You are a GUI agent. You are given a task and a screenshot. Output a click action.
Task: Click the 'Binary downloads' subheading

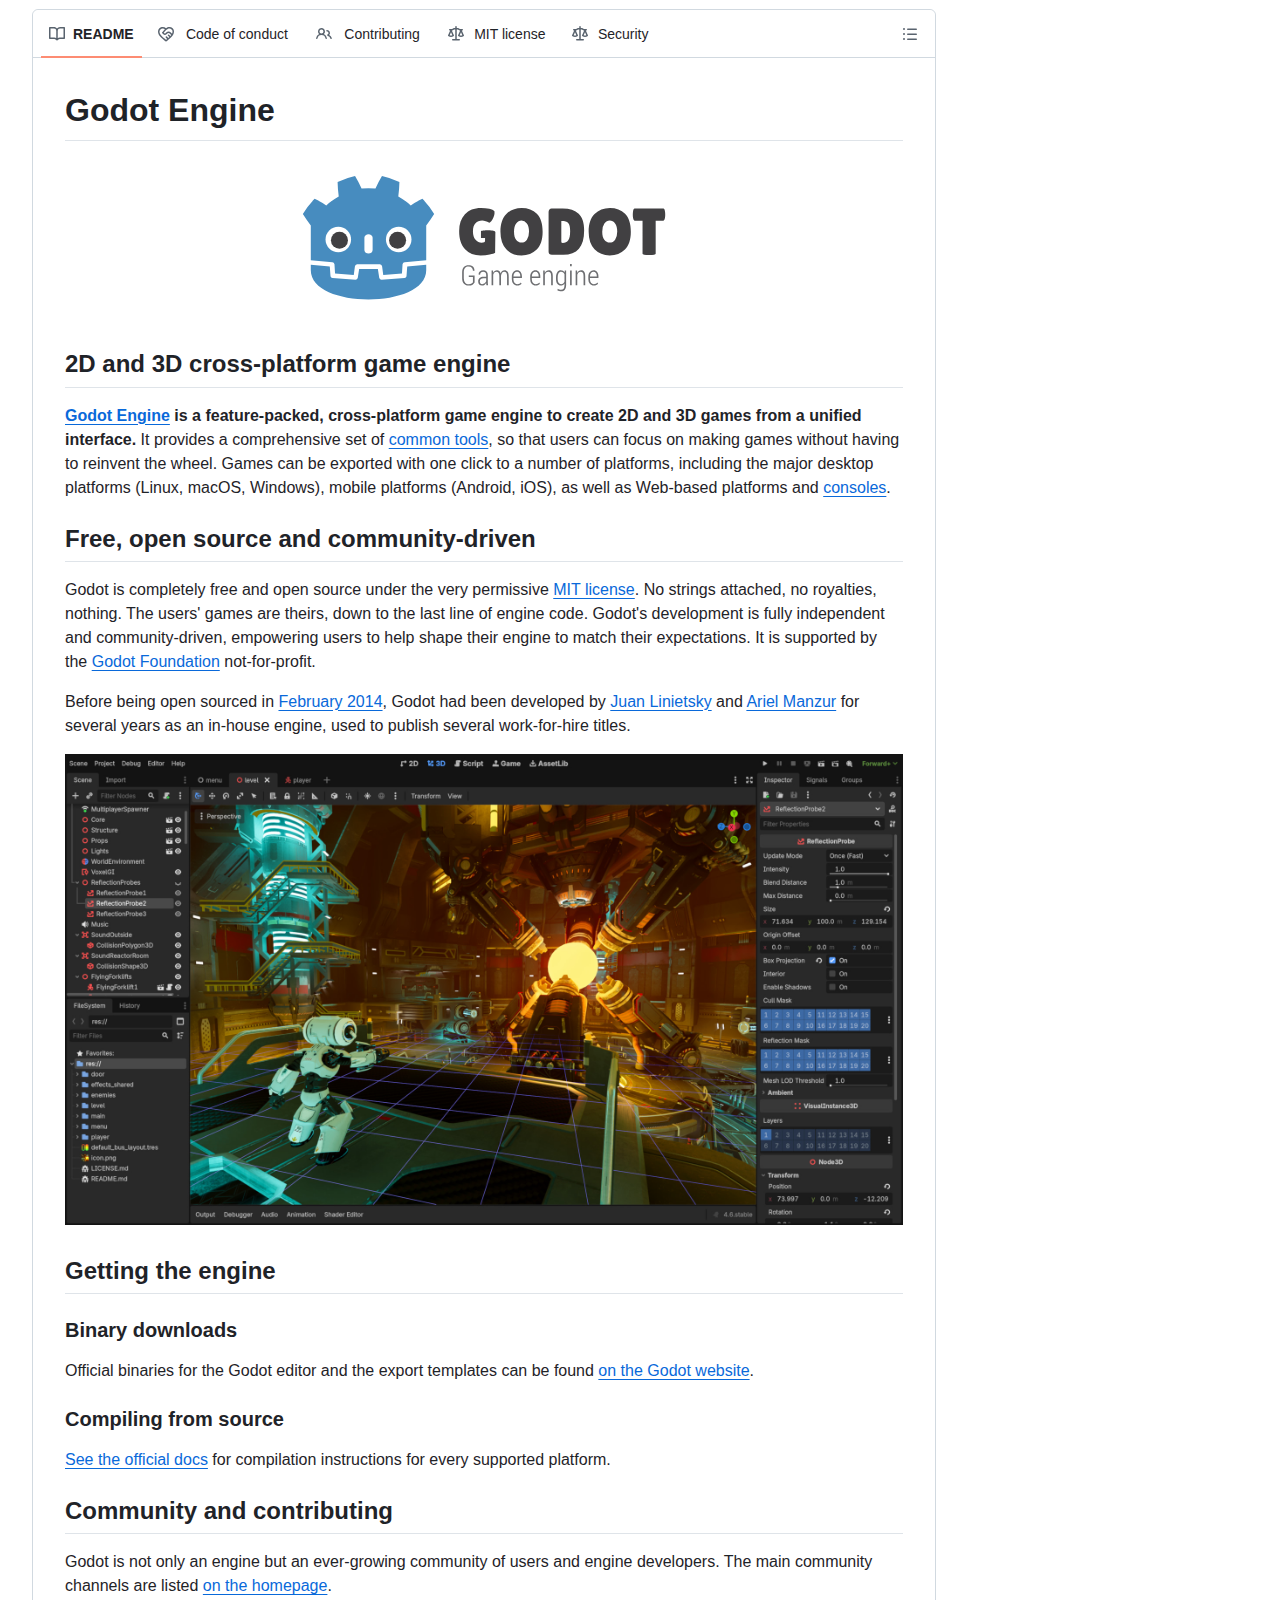coord(151,1330)
